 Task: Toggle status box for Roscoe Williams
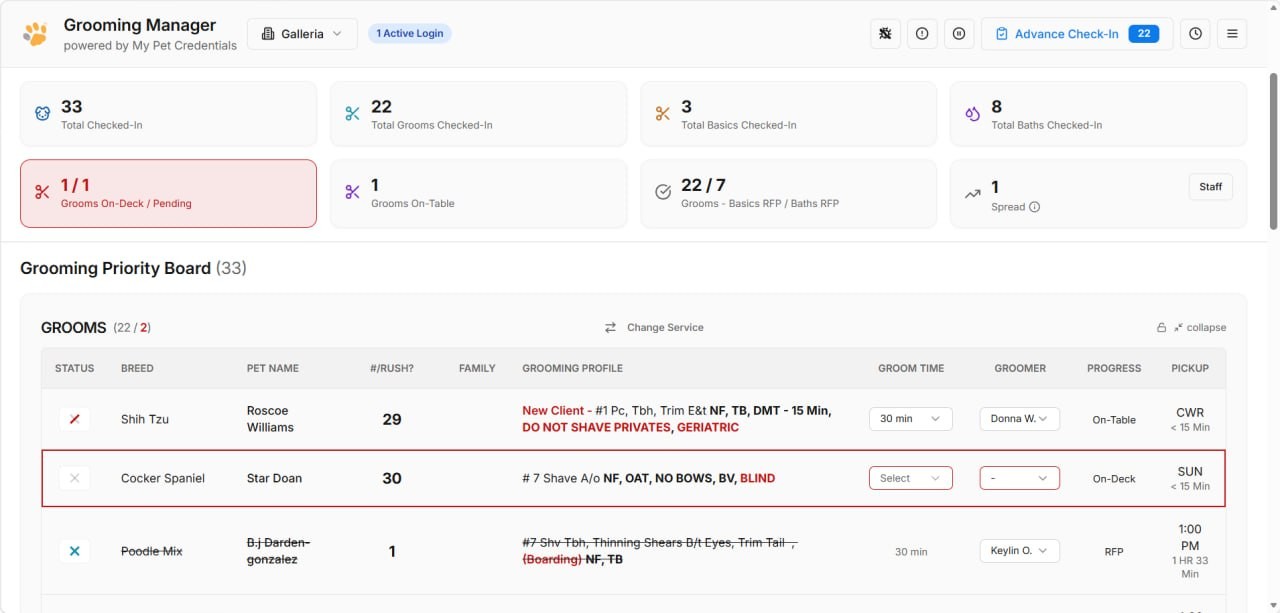pyautogui.click(x=75, y=419)
